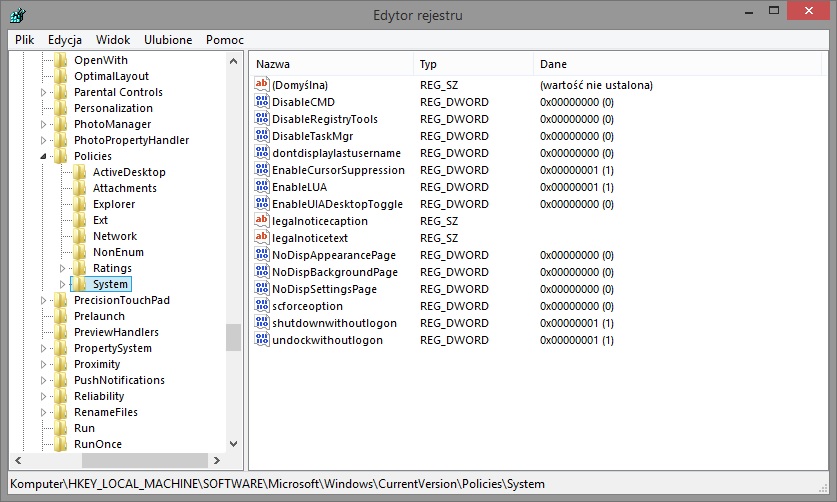Select the NonEnum key
This screenshot has height=502, width=837.
pyautogui.click(x=118, y=252)
